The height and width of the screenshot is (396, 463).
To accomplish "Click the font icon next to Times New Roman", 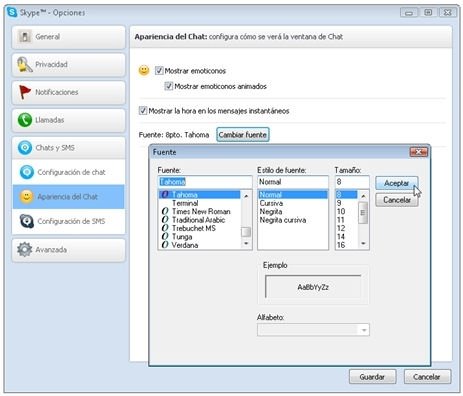I will click(x=165, y=211).
